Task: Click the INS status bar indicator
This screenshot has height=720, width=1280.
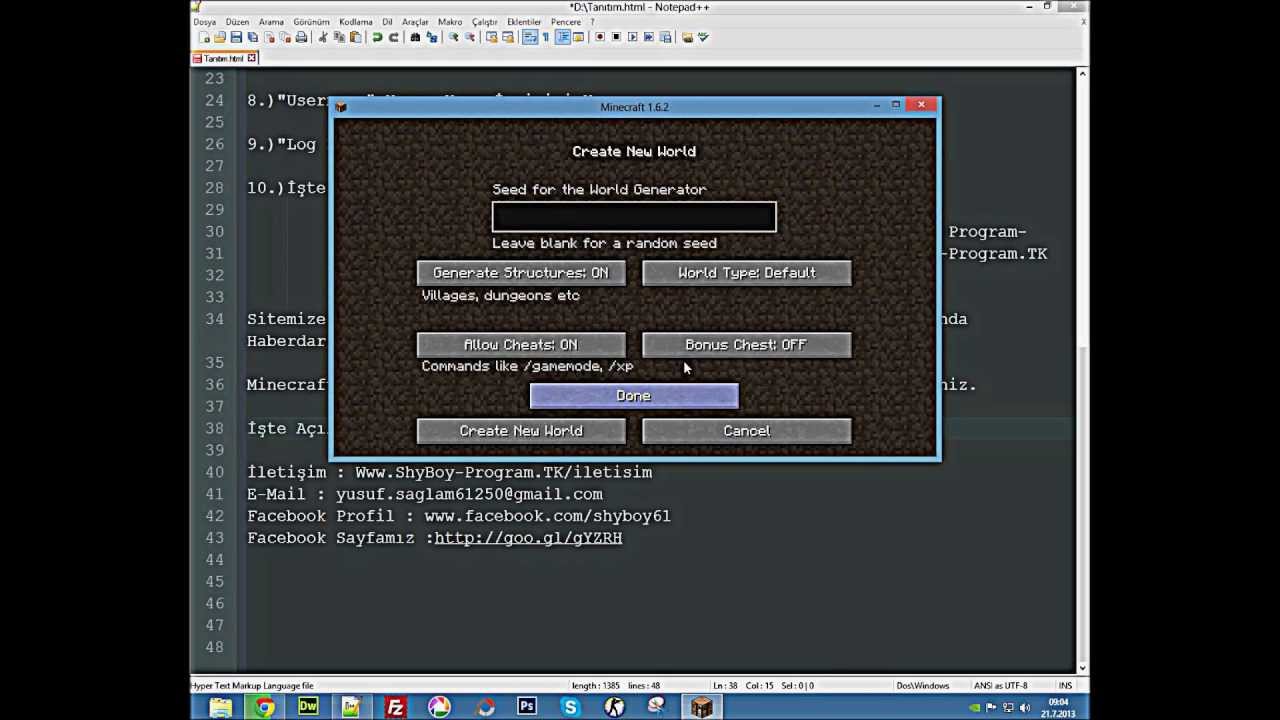Action: pyautogui.click(x=1066, y=686)
